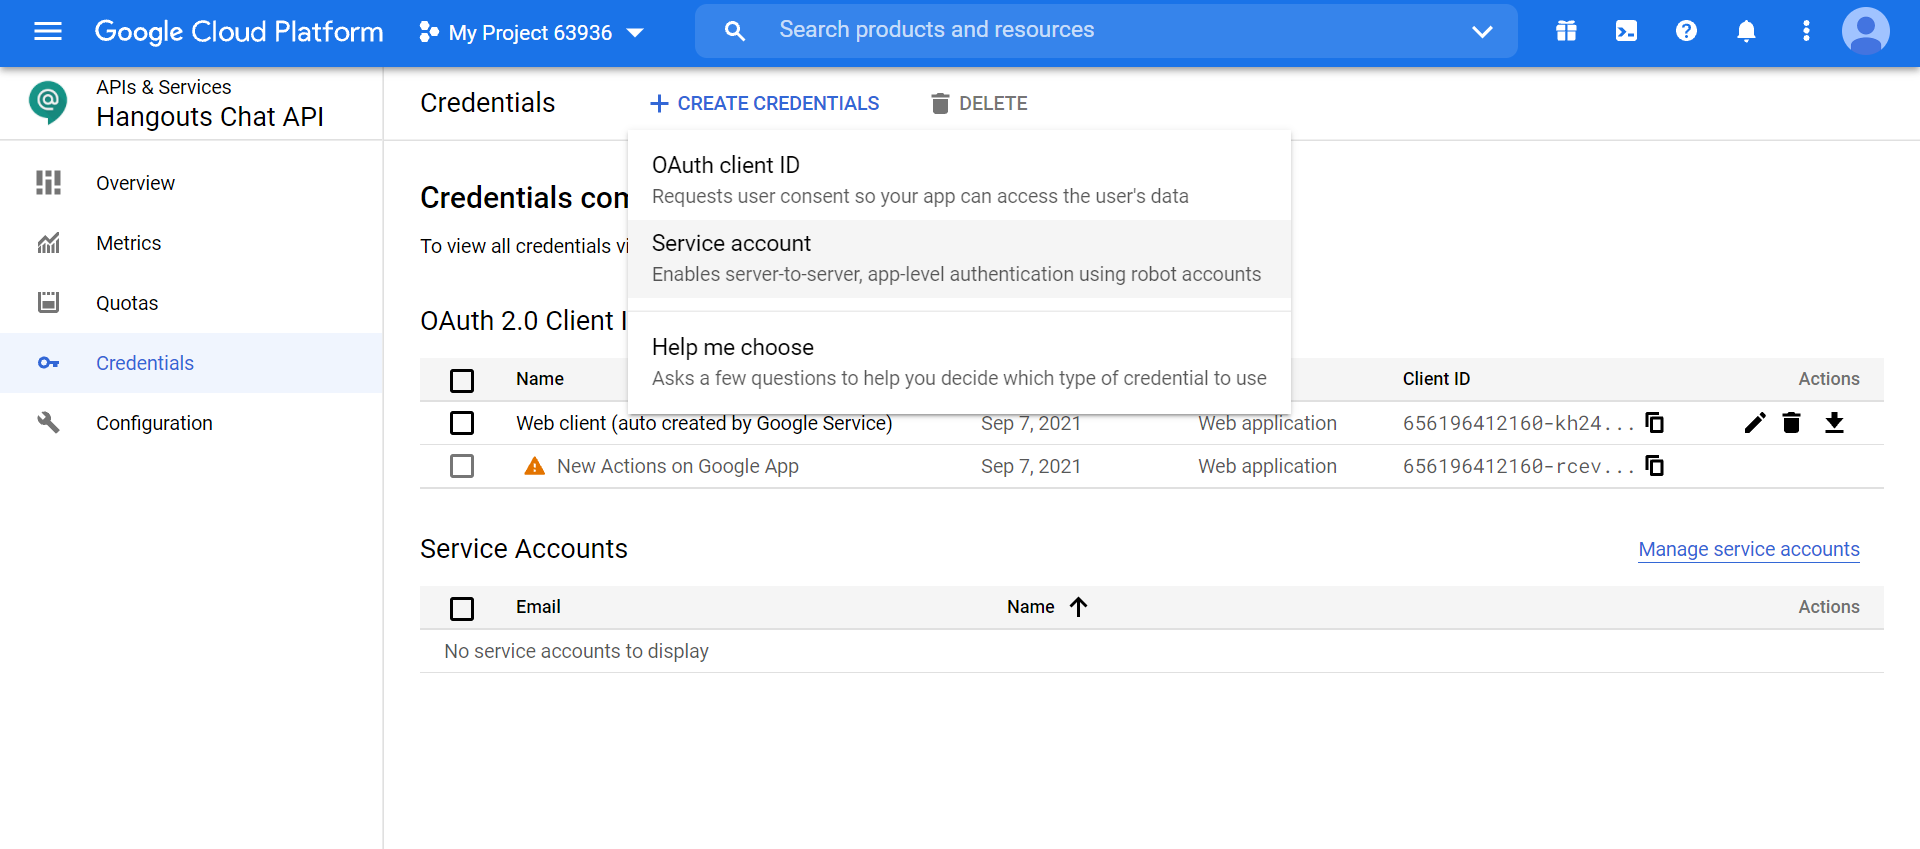Copy the client ID ending kh24
The image size is (1920, 849).
point(1655,423)
